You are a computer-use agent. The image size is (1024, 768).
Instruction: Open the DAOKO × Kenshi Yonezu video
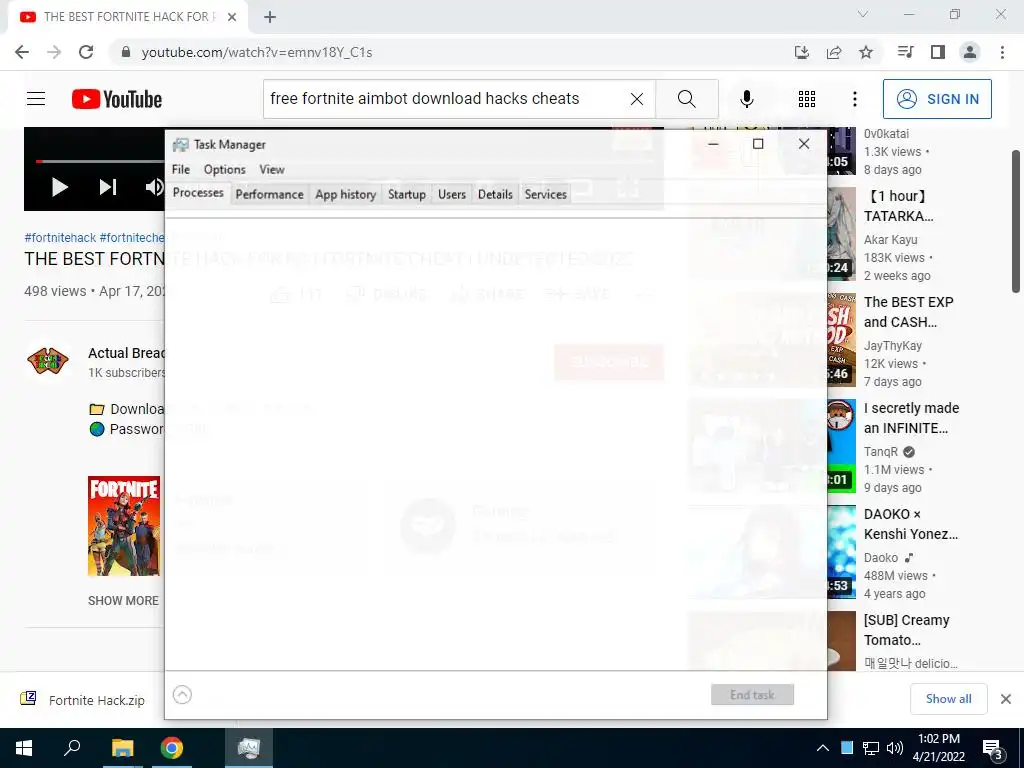910,524
